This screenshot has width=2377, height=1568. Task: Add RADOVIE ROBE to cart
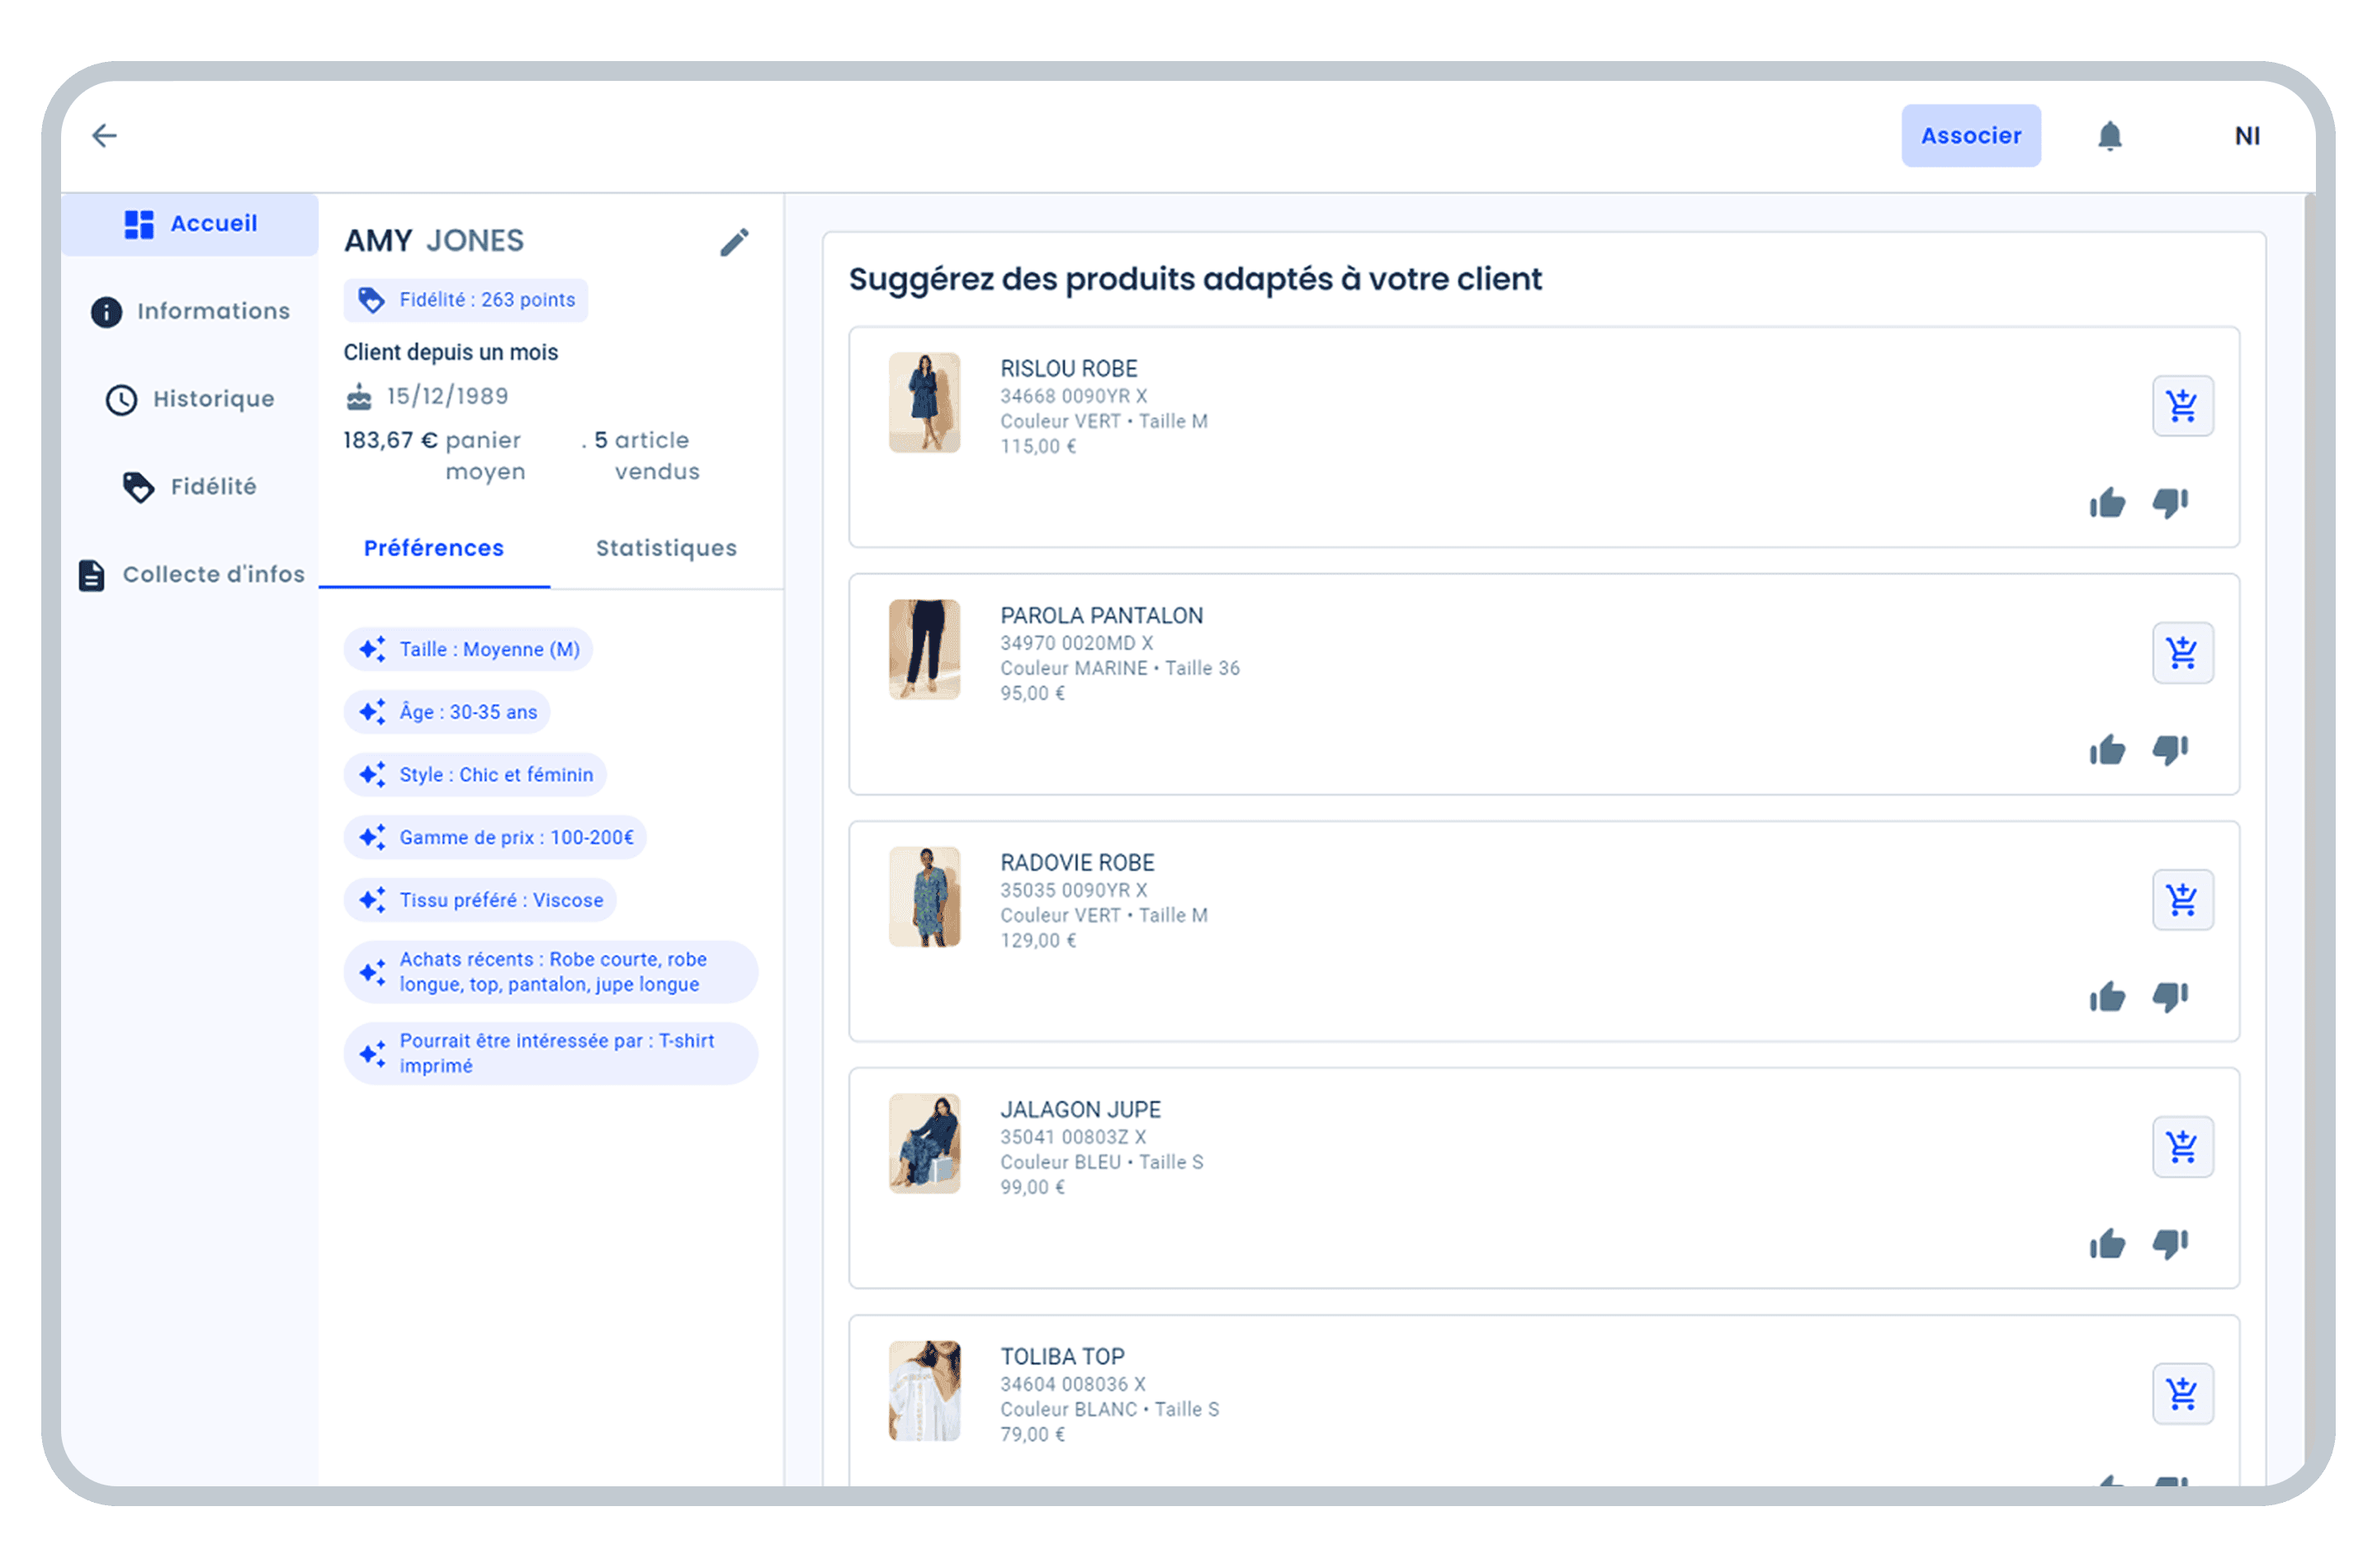[x=2182, y=900]
